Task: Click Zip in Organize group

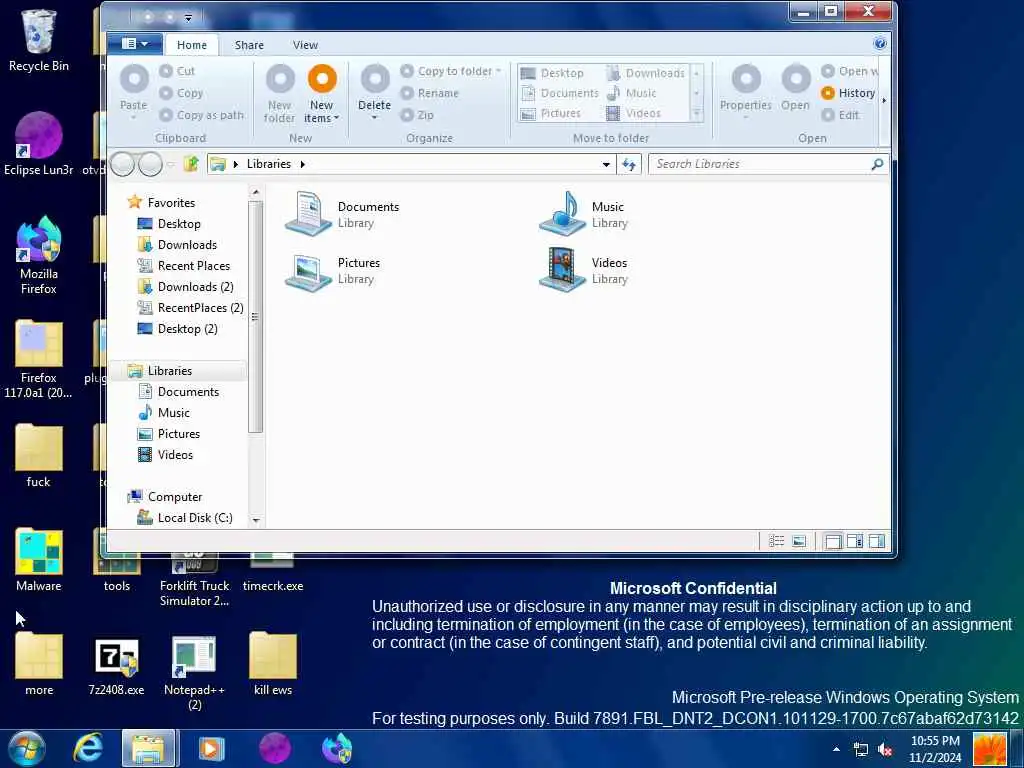Action: pyautogui.click(x=417, y=116)
